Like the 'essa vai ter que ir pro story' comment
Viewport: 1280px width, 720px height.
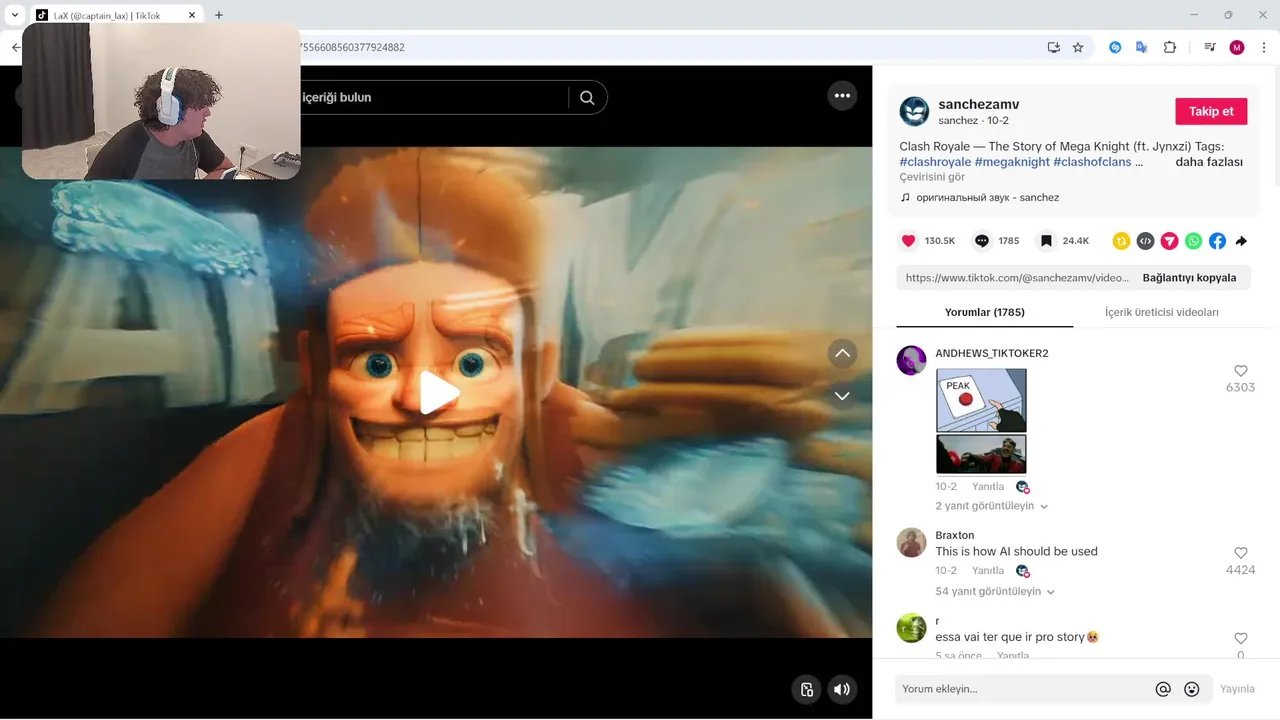click(x=1240, y=638)
